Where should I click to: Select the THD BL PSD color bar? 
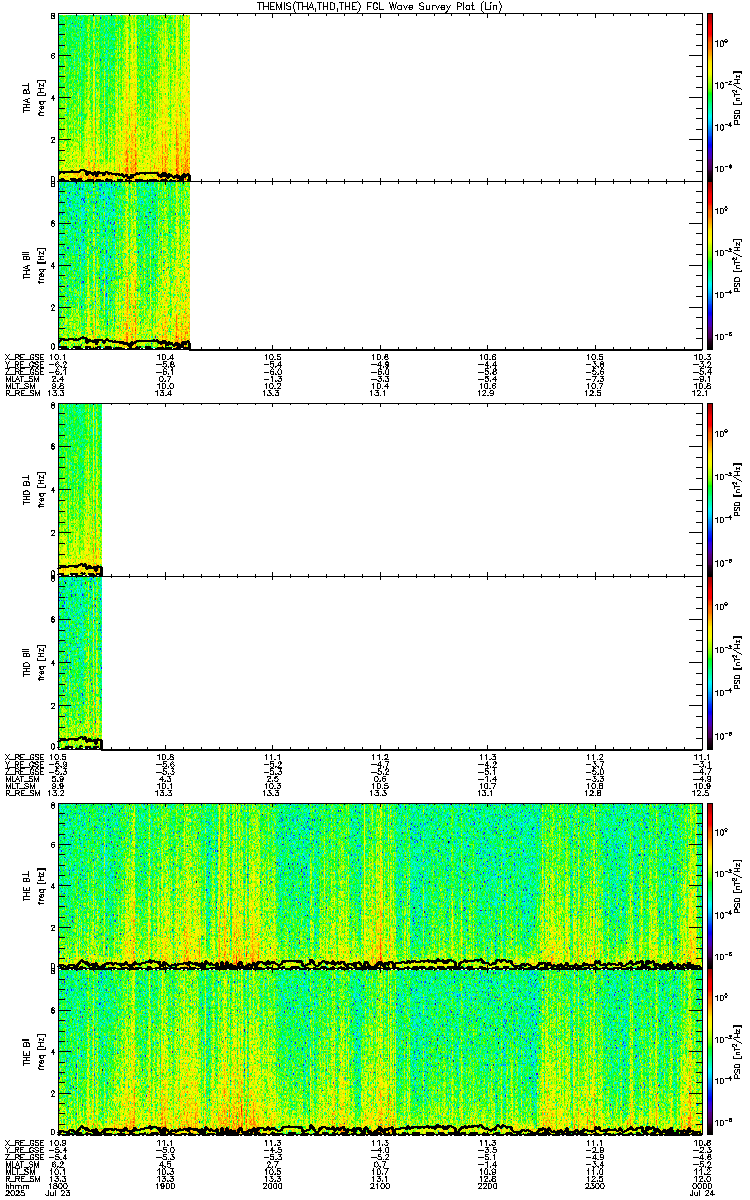[x=711, y=489]
